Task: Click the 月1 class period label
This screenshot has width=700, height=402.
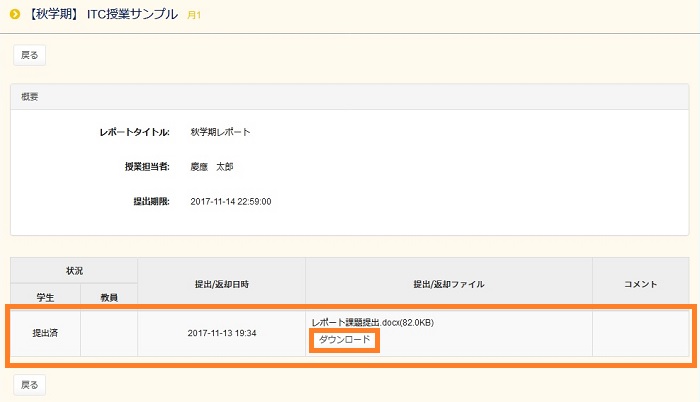Action: (195, 15)
